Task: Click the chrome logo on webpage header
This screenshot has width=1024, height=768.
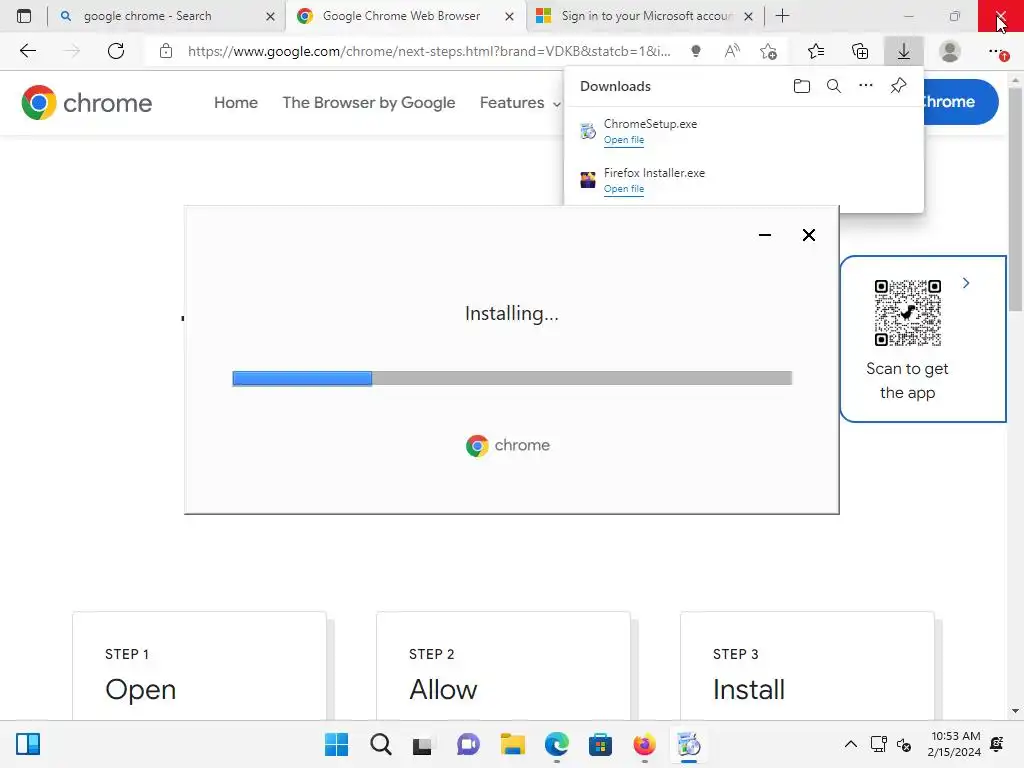Action: [86, 103]
